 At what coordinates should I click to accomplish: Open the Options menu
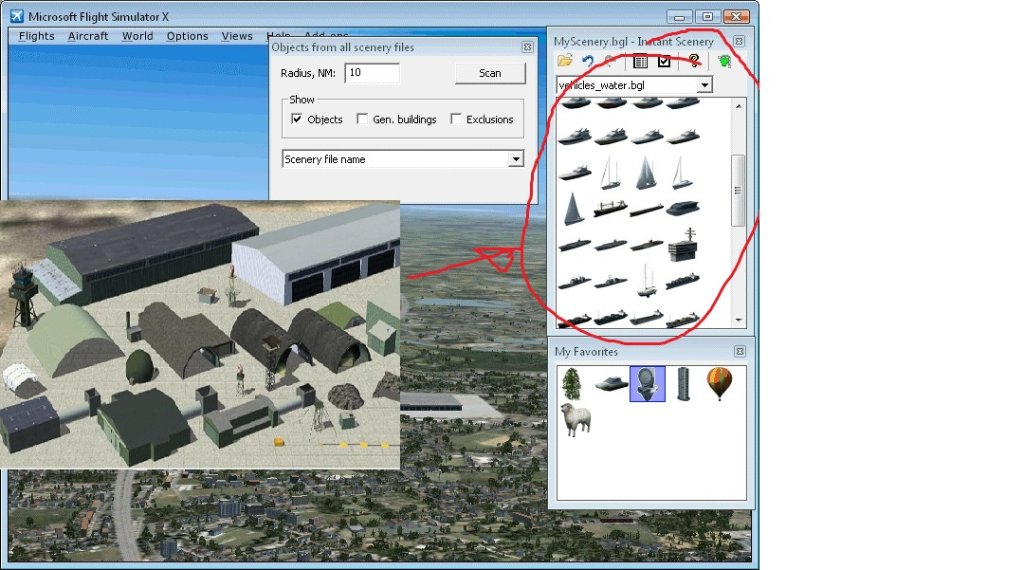coord(187,36)
